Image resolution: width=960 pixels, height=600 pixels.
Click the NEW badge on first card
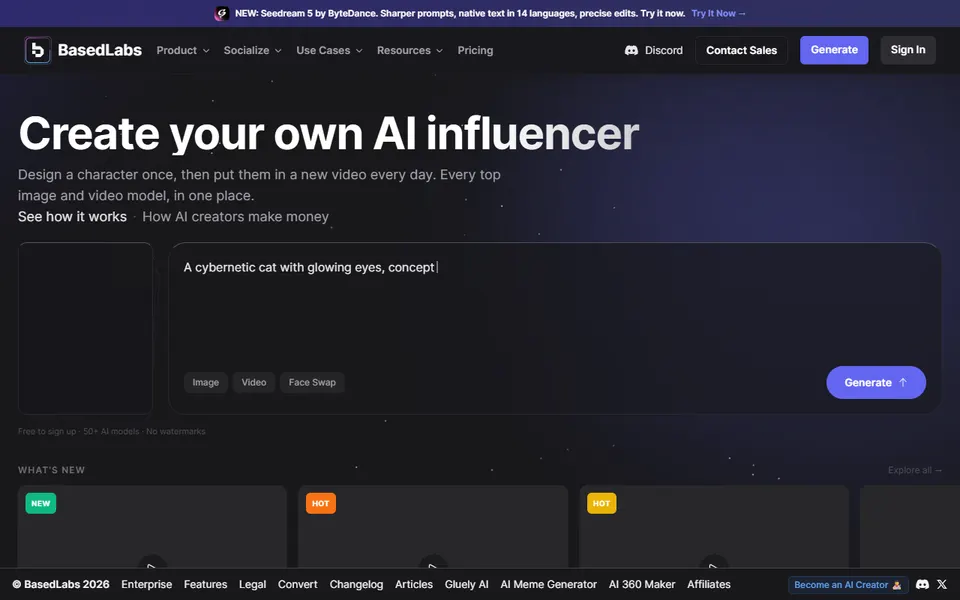pos(40,503)
